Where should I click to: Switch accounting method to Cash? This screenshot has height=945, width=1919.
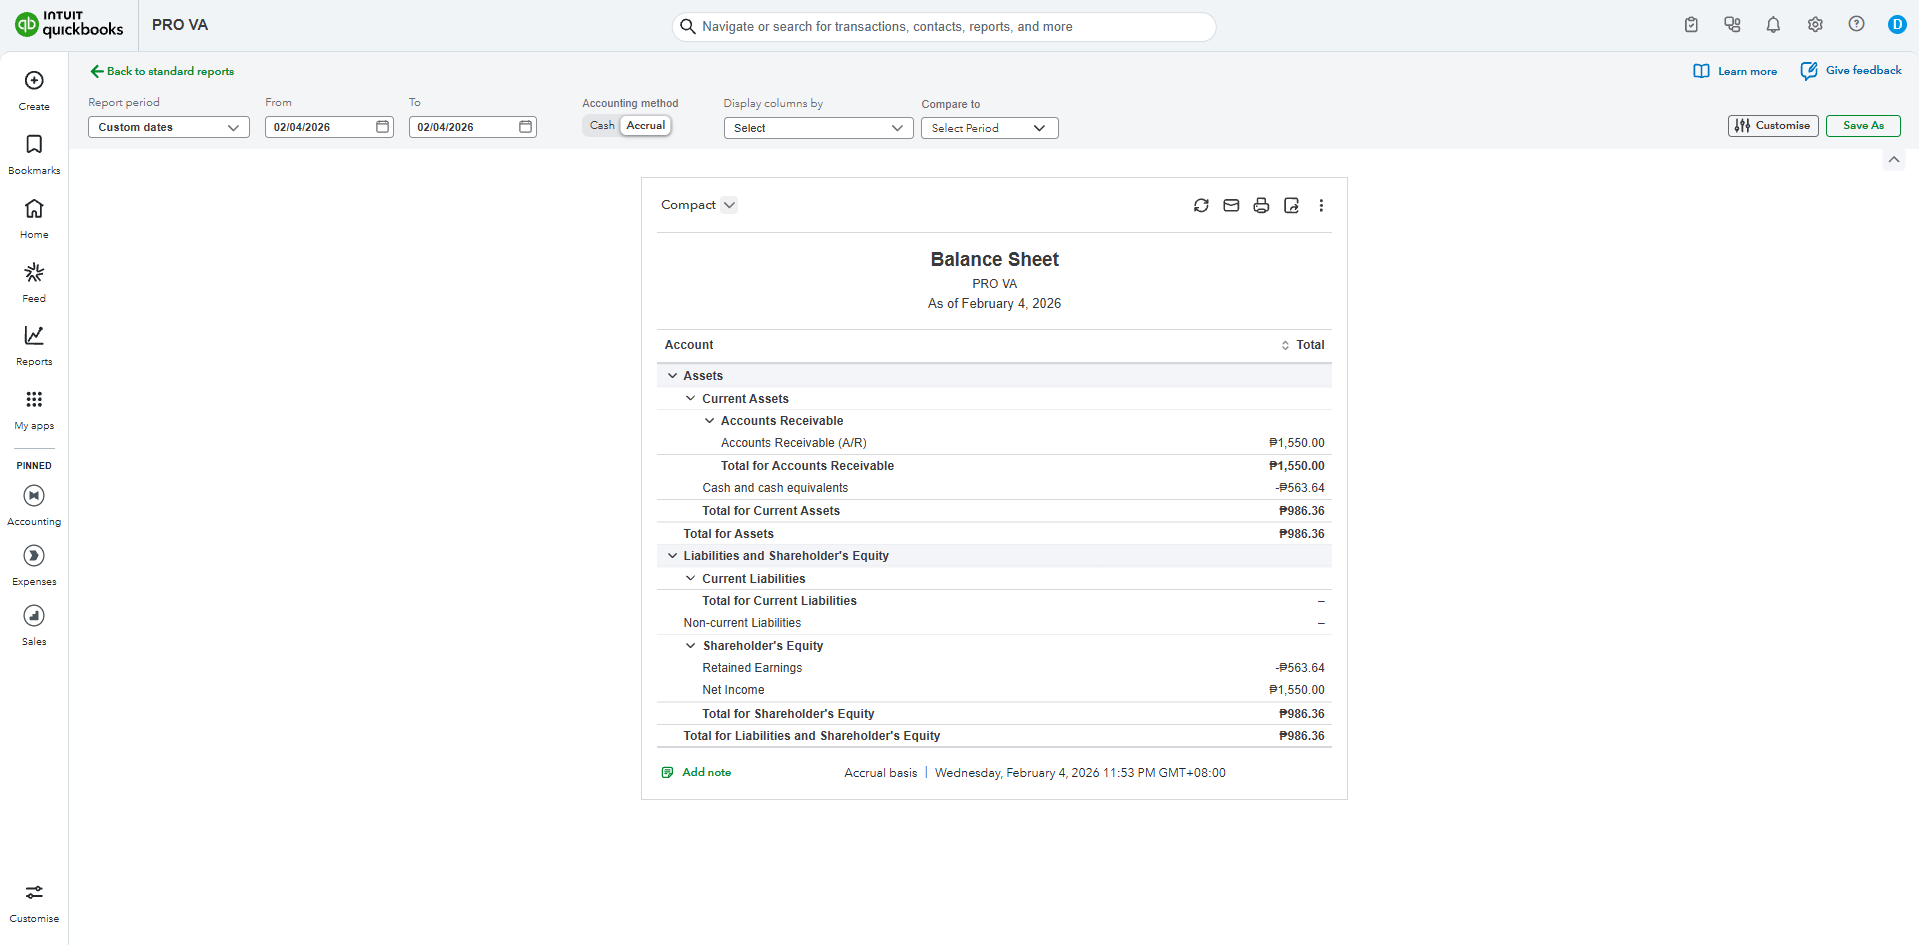[602, 126]
